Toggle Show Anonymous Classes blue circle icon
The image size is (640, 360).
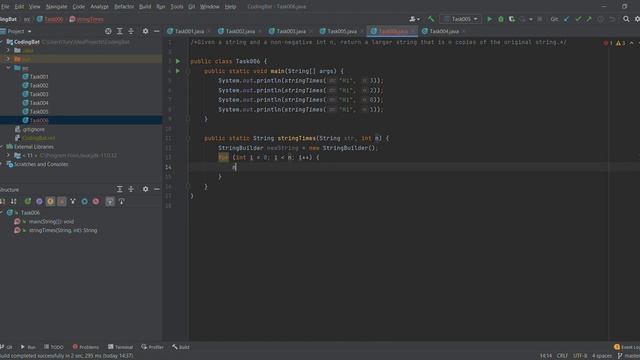click(x=84, y=201)
